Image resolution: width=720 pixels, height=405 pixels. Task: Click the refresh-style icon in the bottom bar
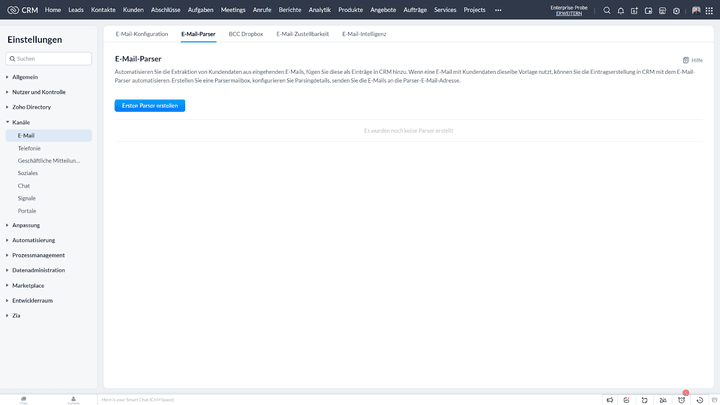(645, 400)
